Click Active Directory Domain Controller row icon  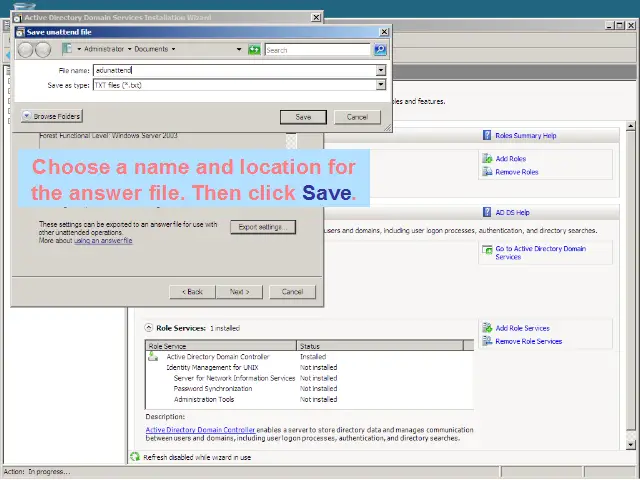[153, 356]
